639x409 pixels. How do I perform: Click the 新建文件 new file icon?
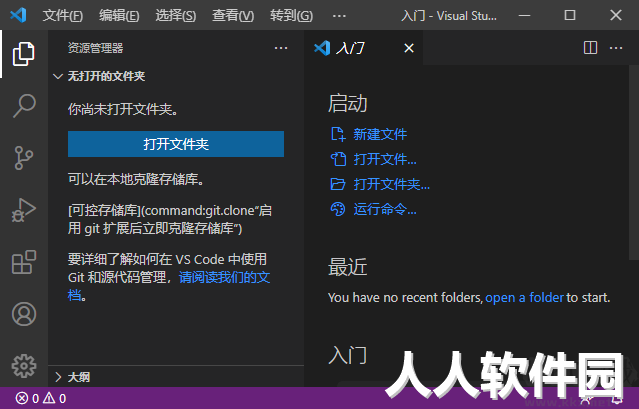[338, 134]
